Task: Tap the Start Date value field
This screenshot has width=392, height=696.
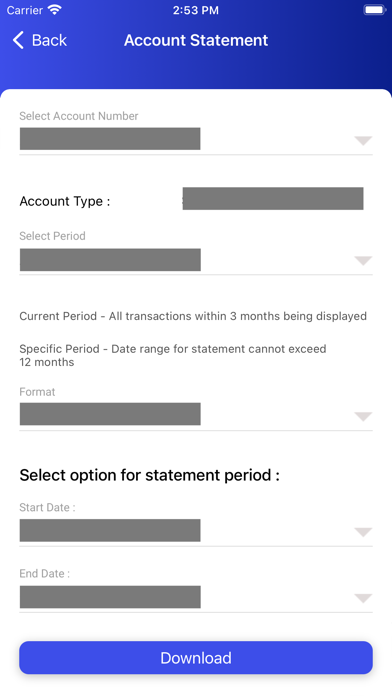Action: coord(110,530)
